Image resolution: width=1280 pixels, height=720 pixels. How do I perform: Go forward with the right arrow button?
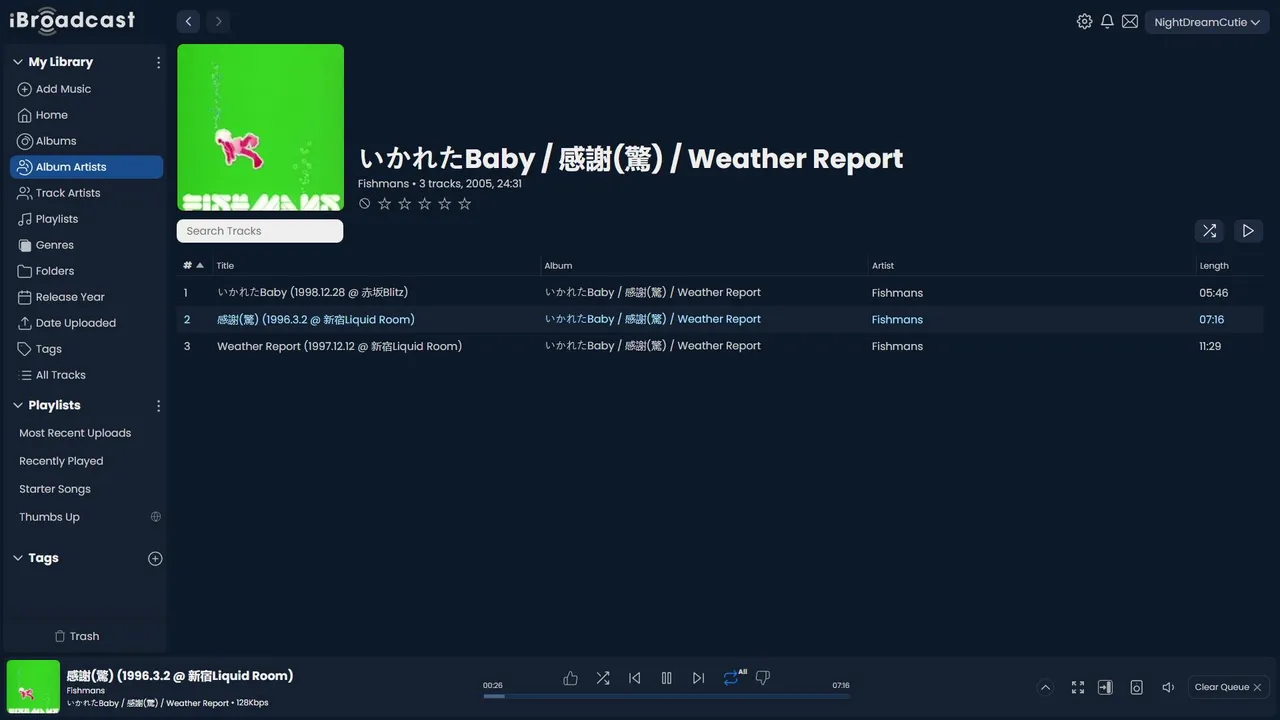click(x=218, y=21)
